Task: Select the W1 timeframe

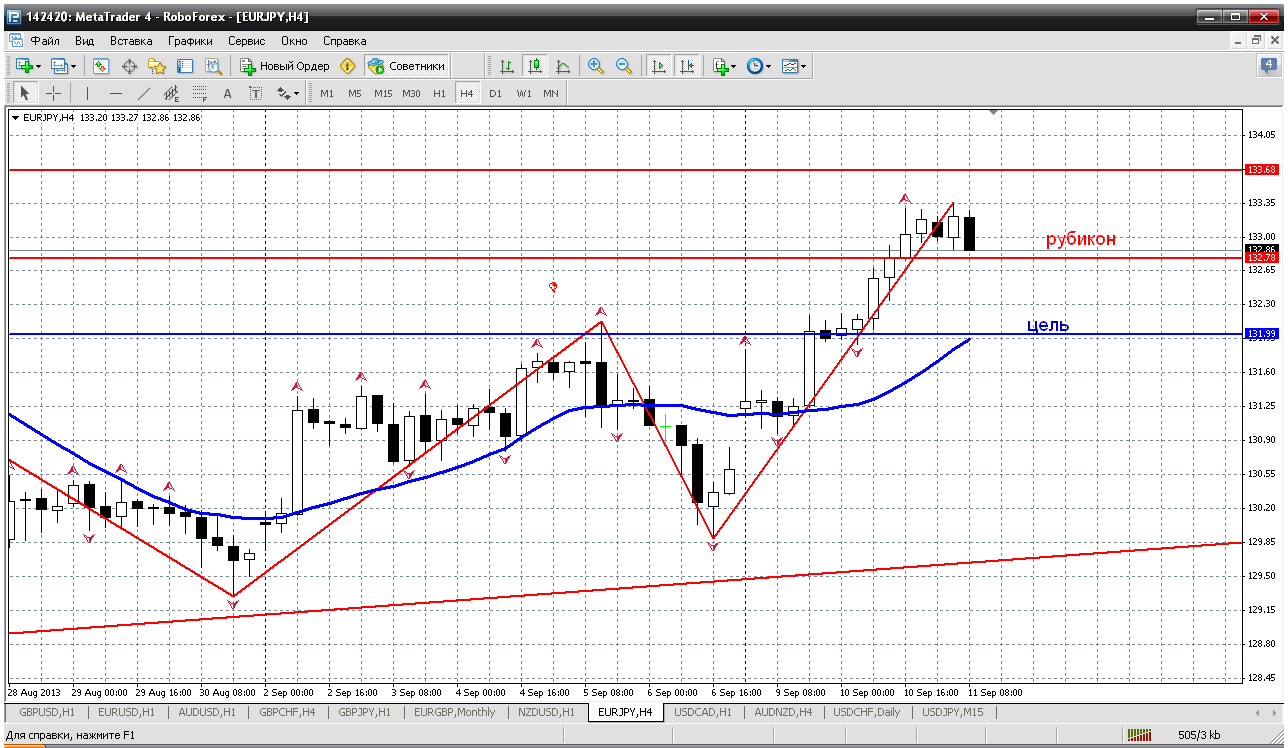Action: point(523,93)
